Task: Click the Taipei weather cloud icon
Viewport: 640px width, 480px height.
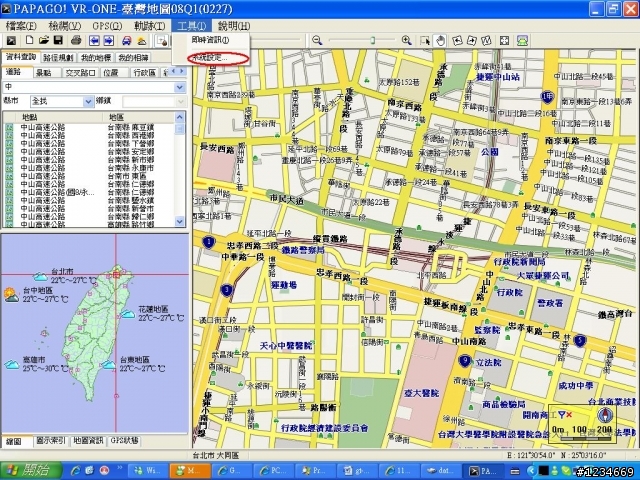Action: coord(40,277)
